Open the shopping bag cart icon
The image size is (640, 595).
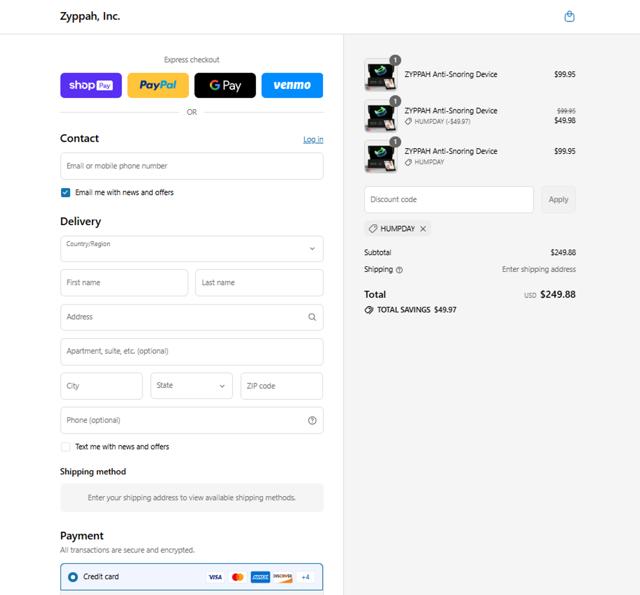pos(569,17)
